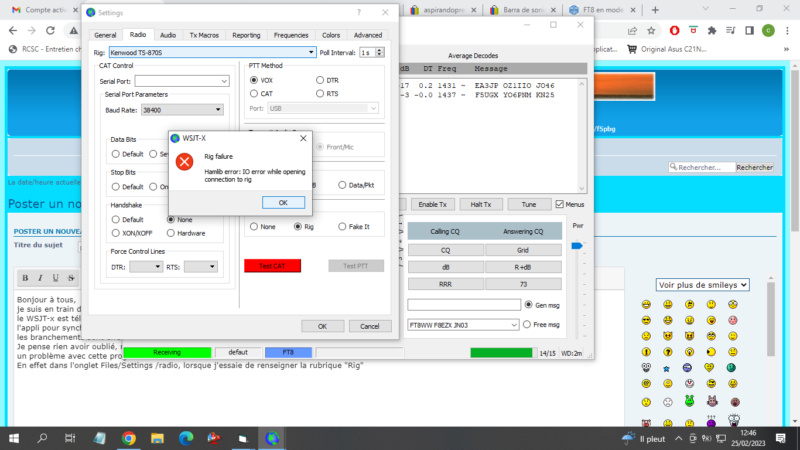Select None handshake option

tap(170, 219)
